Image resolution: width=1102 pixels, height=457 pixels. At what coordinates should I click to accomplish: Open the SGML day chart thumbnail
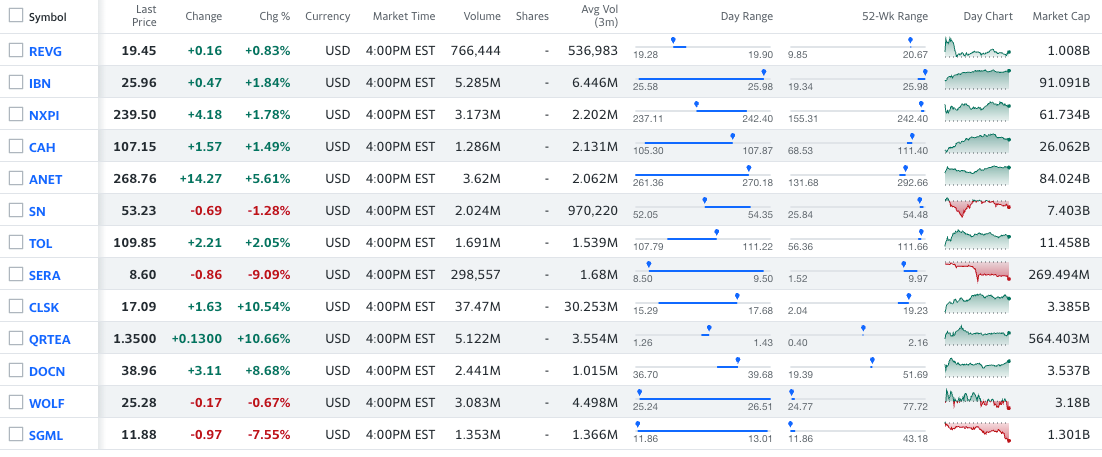(x=978, y=431)
